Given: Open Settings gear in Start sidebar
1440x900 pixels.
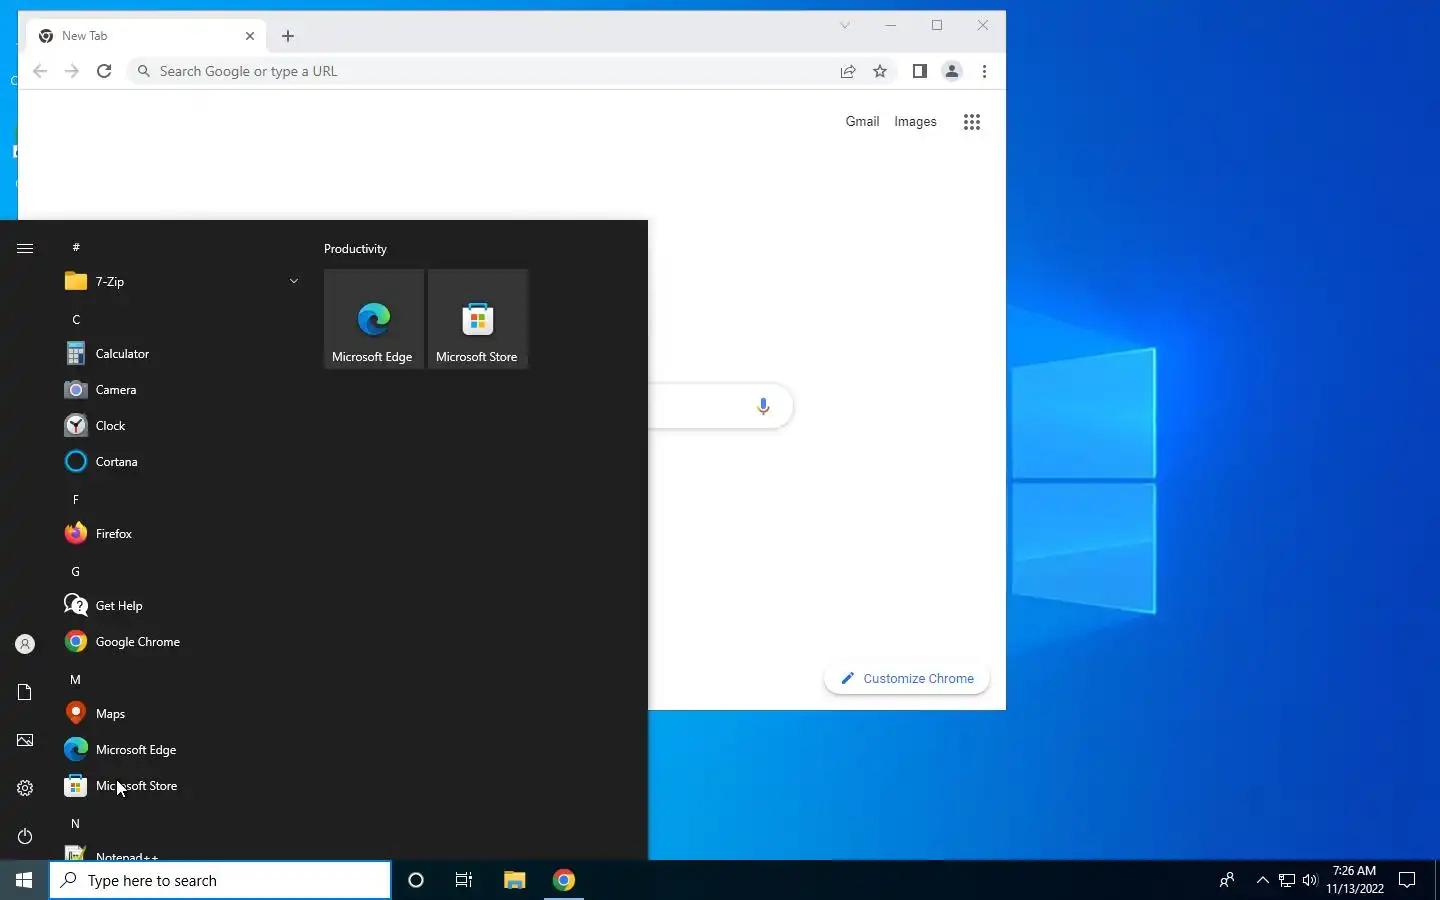Looking at the screenshot, I should (25, 788).
